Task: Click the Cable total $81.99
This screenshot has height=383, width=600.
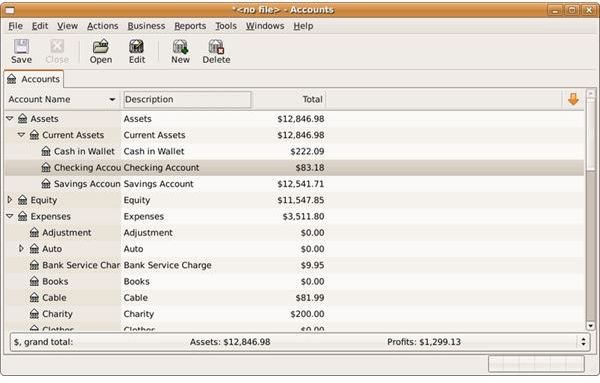Action: pos(310,298)
